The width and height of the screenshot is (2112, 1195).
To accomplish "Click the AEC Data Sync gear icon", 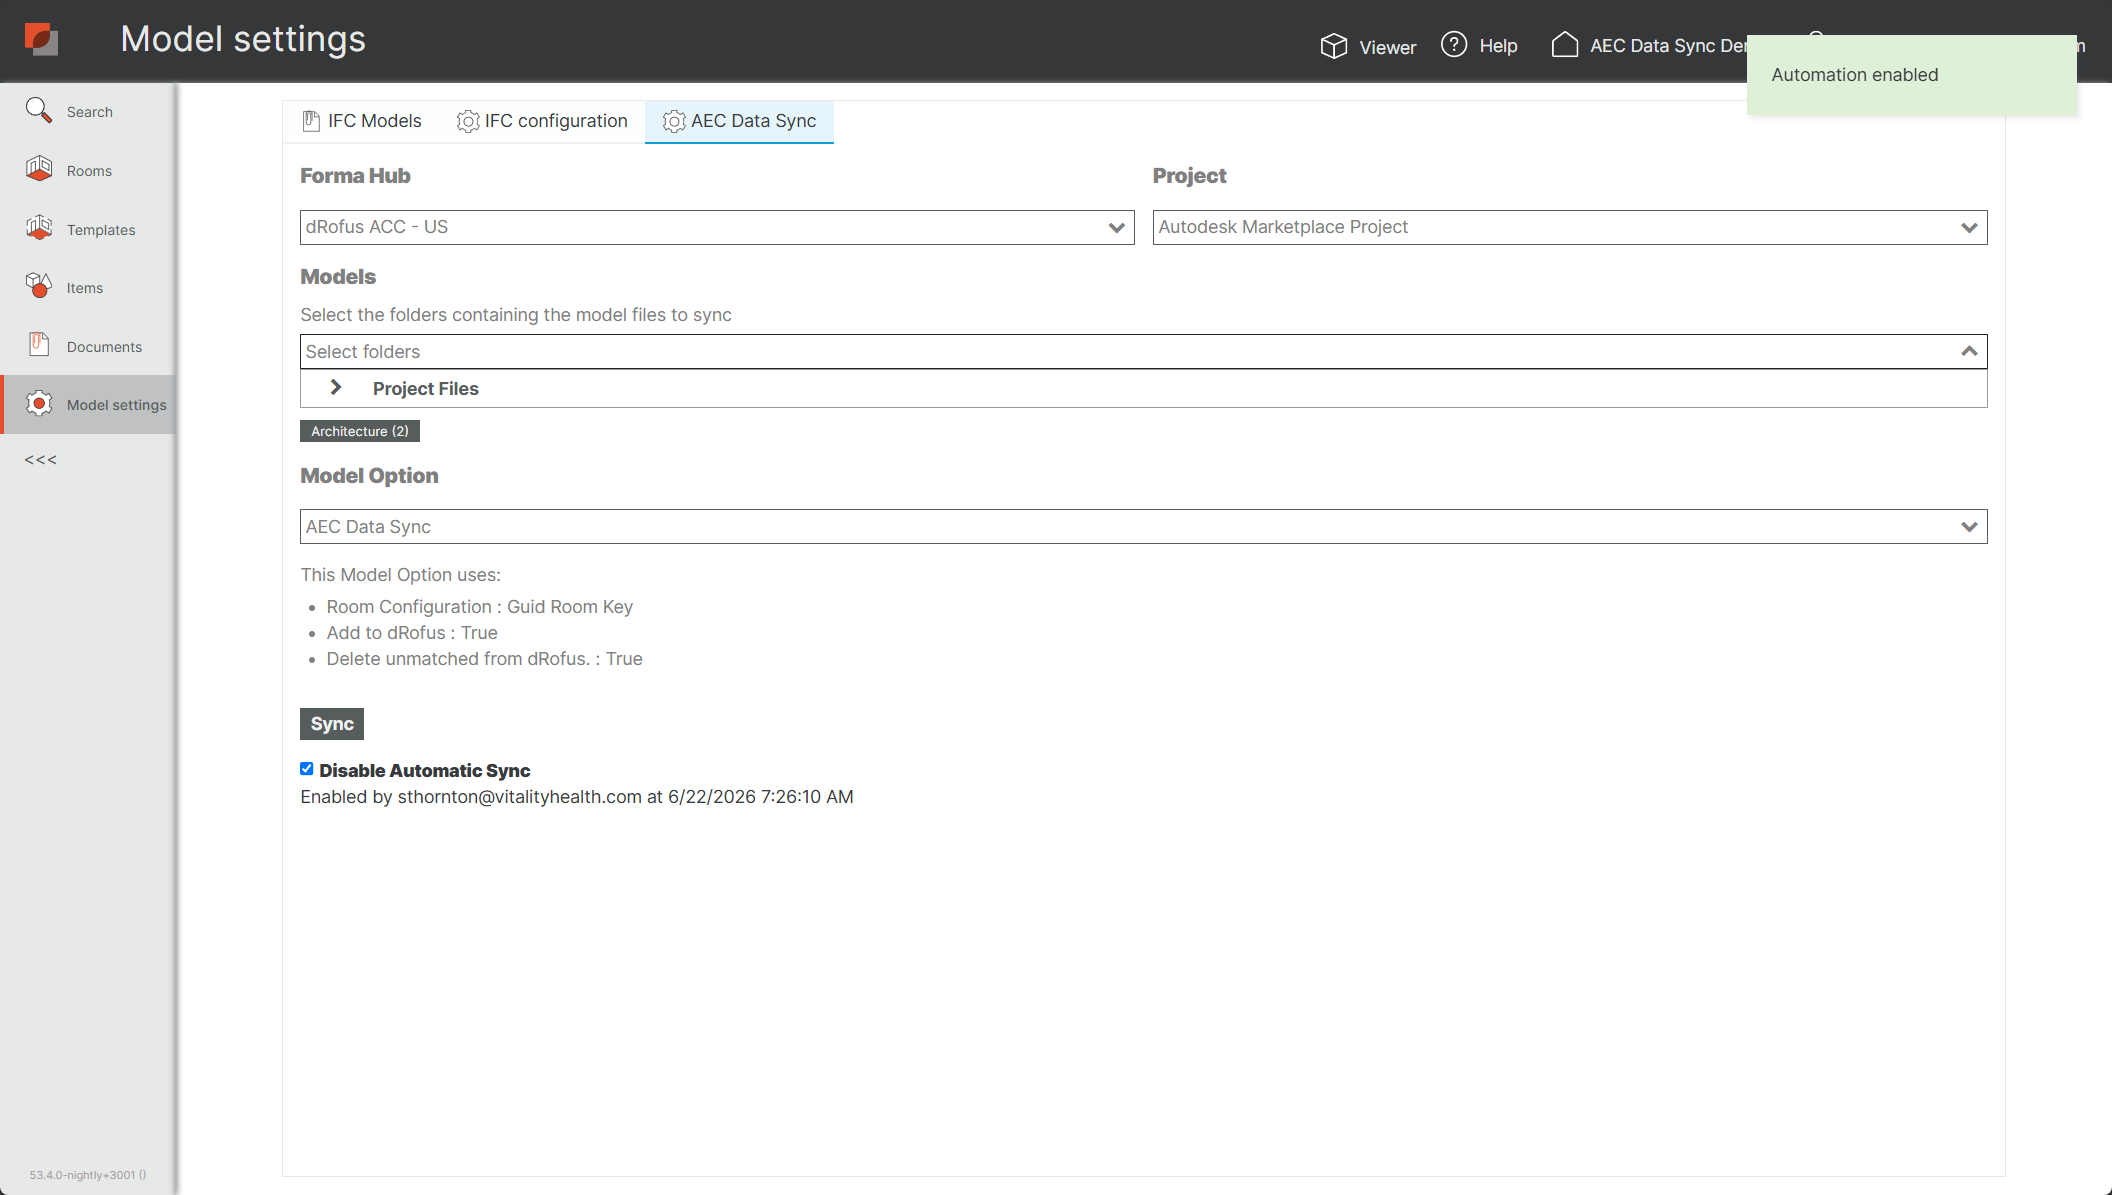I will pos(674,121).
